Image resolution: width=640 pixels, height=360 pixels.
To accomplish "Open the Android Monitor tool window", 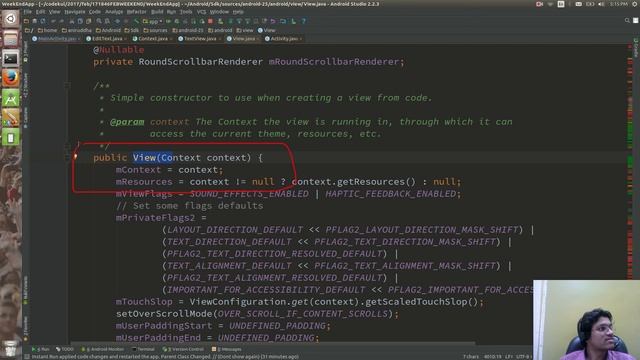I will coord(103,349).
